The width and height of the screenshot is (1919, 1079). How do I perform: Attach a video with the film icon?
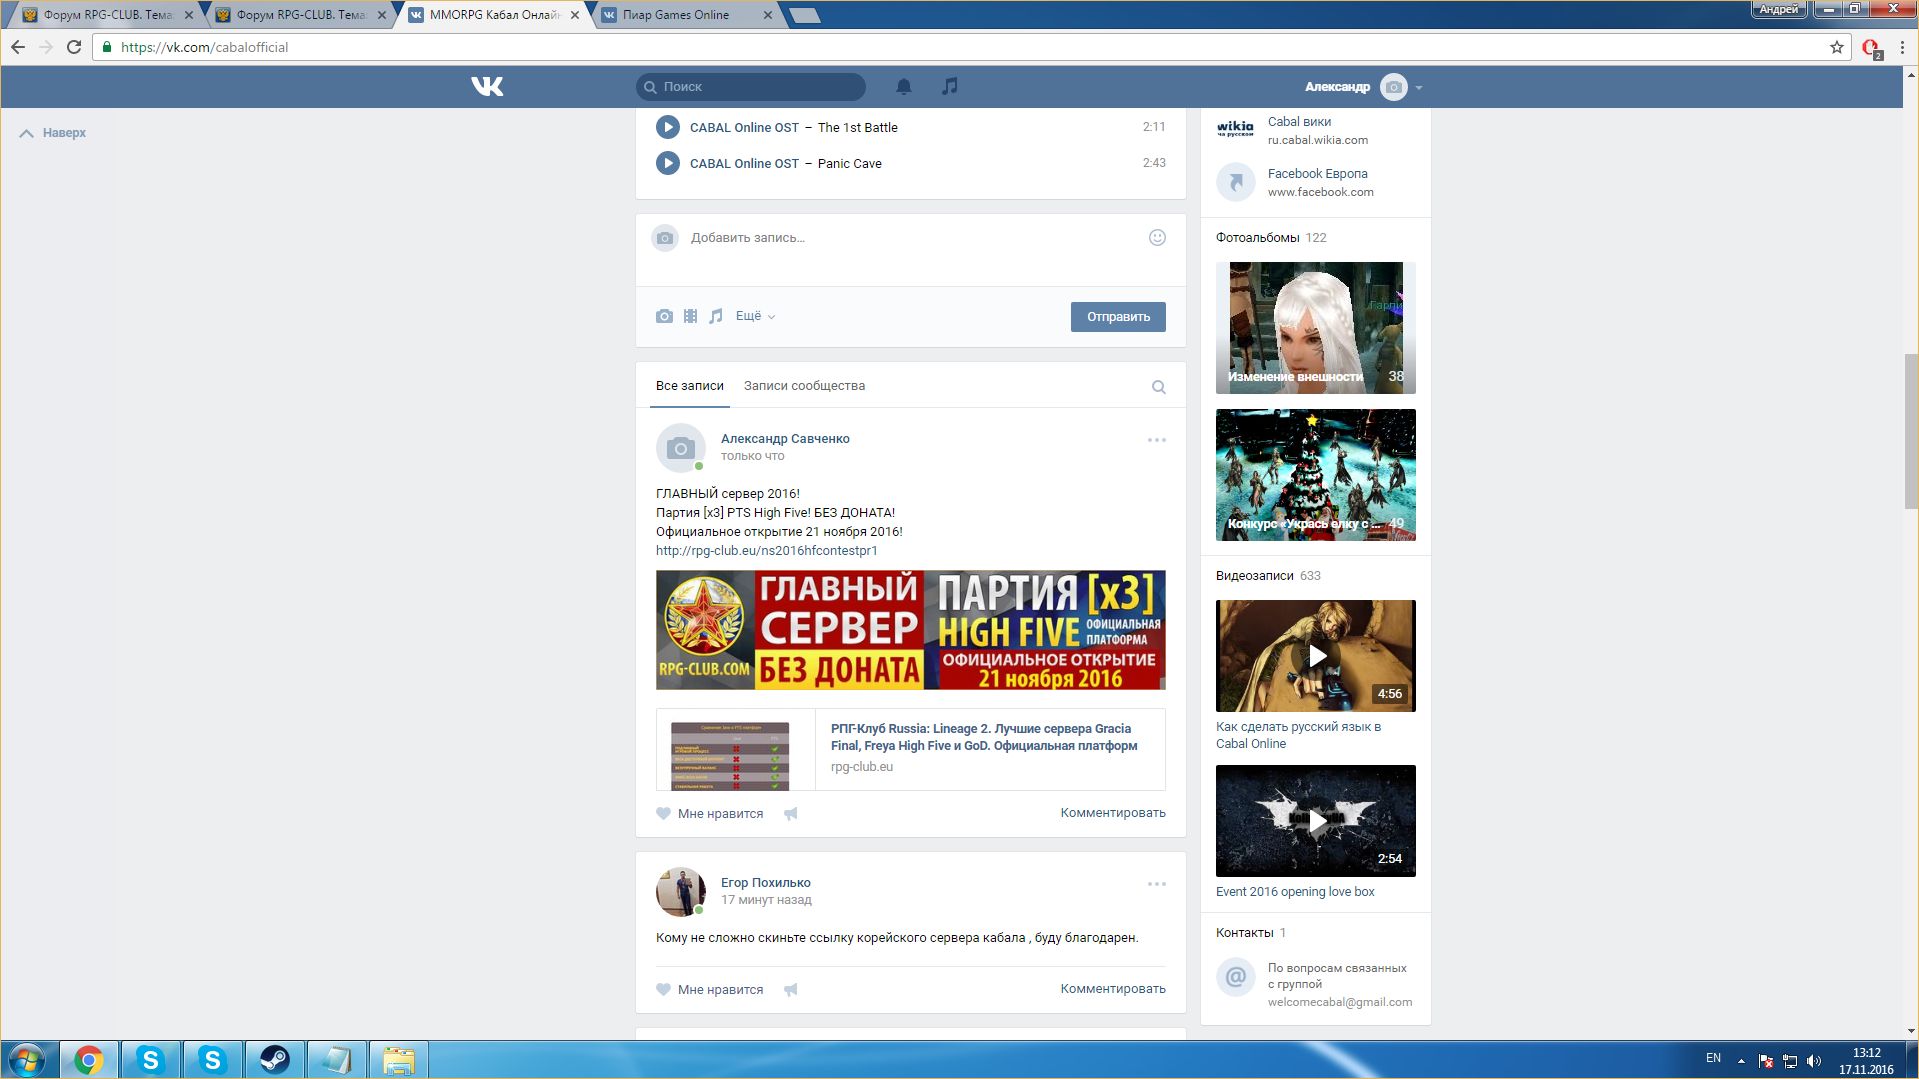[690, 316]
